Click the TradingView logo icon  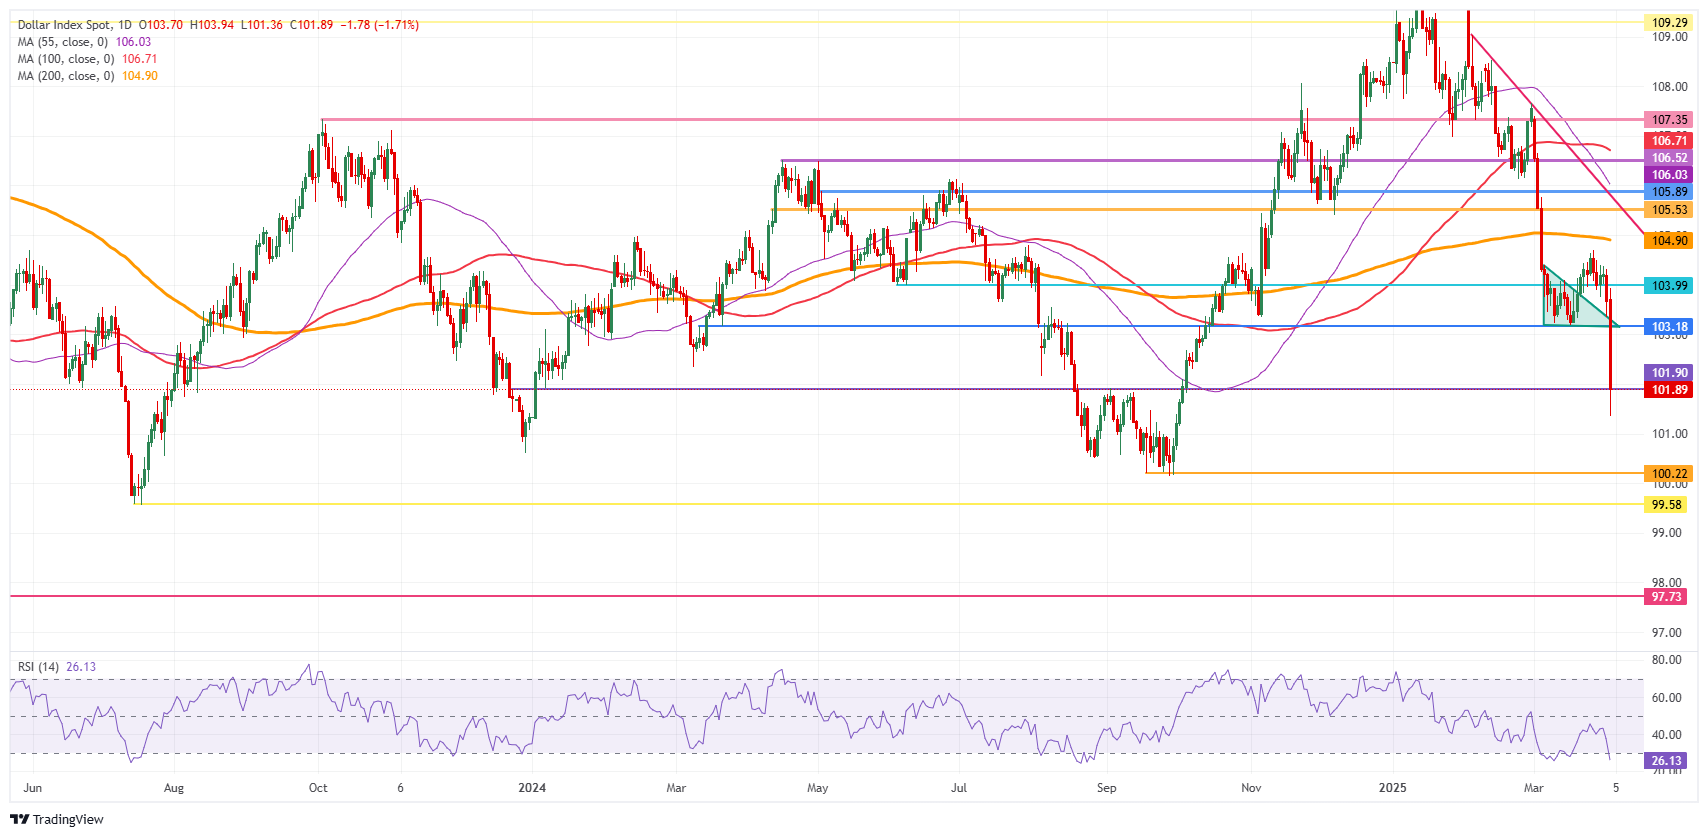[21, 819]
